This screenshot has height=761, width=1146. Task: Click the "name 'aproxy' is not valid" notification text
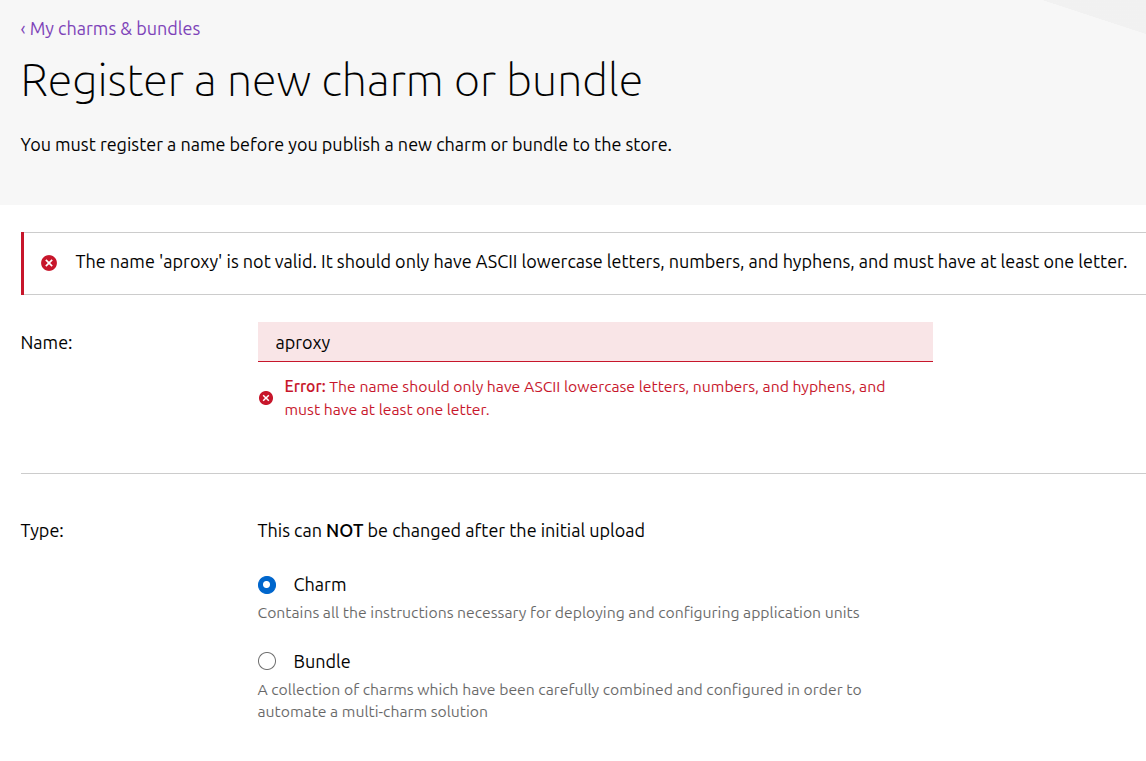601,262
